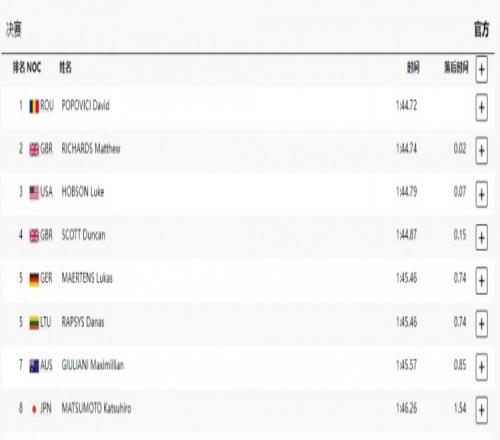Click the Australia flag icon
This screenshot has height=440, width=500.
click(x=34, y=366)
